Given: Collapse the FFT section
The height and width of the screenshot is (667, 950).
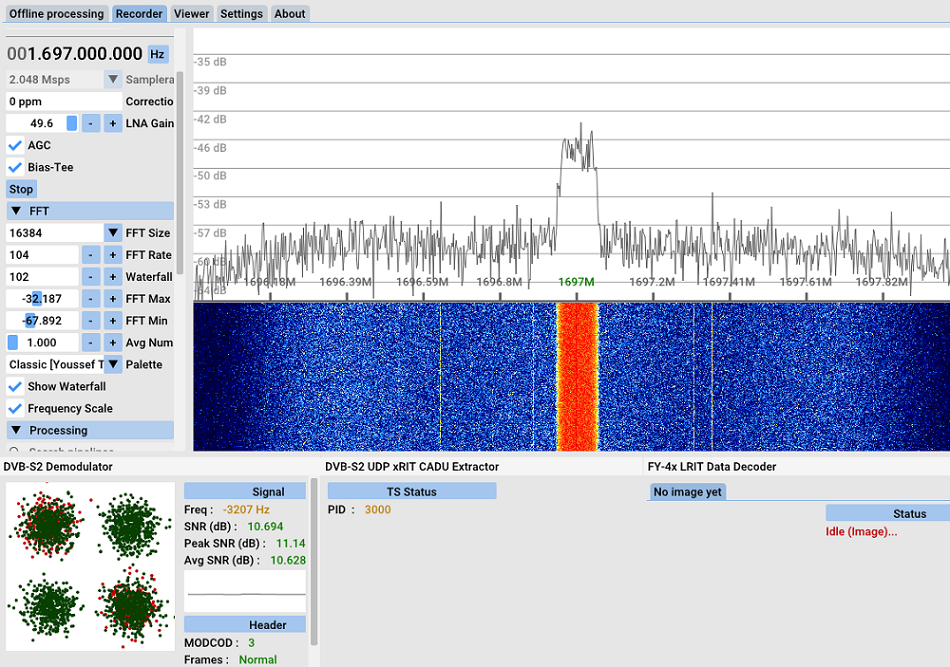Looking at the screenshot, I should pyautogui.click(x=17, y=211).
